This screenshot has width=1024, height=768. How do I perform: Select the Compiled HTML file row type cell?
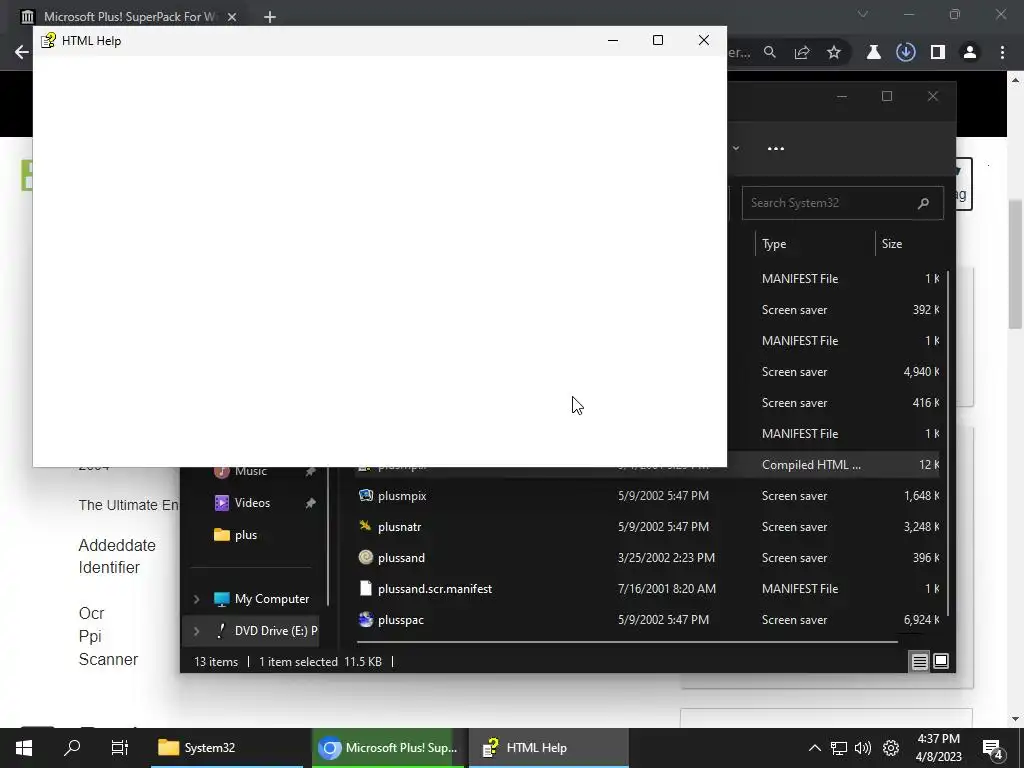click(811, 465)
